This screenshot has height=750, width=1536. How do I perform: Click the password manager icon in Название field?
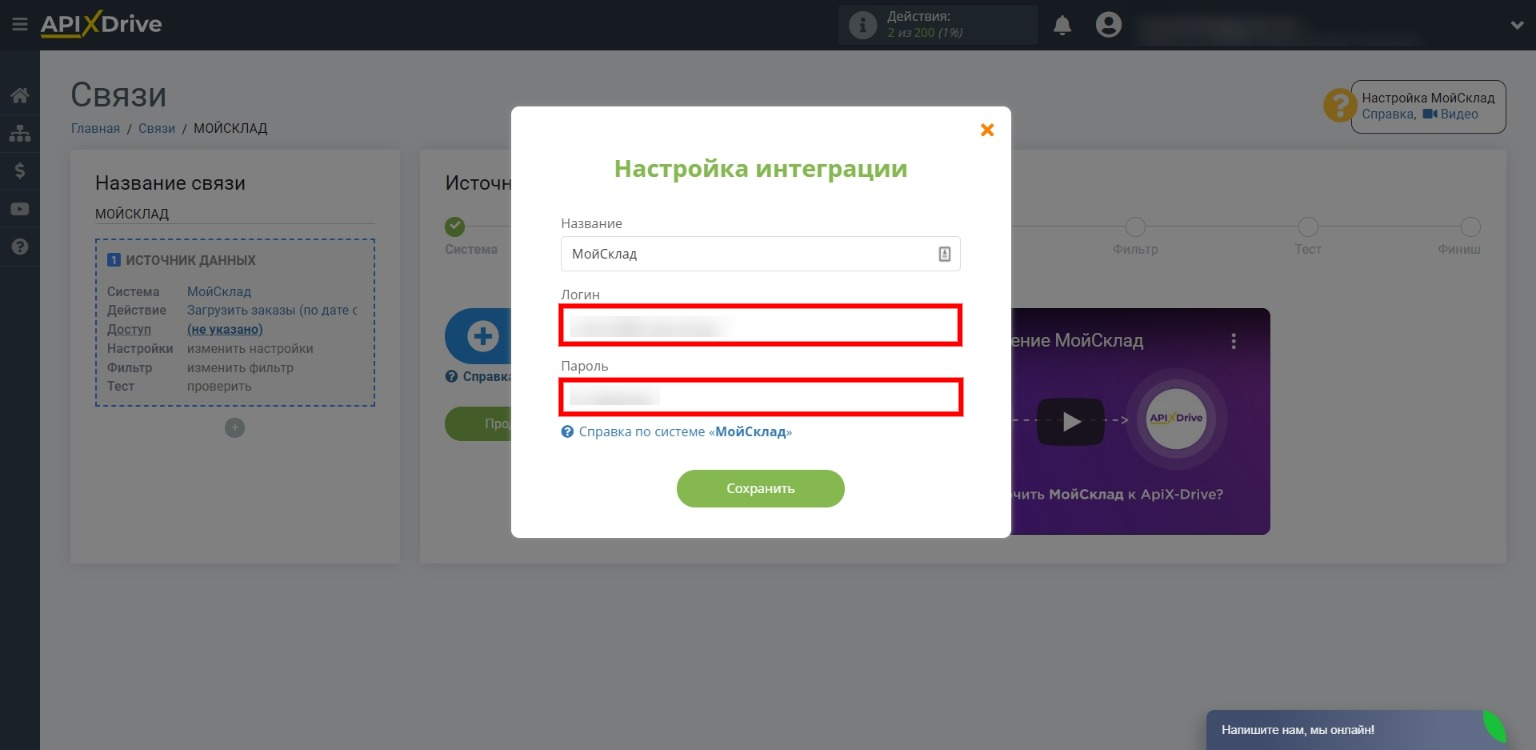pos(944,254)
